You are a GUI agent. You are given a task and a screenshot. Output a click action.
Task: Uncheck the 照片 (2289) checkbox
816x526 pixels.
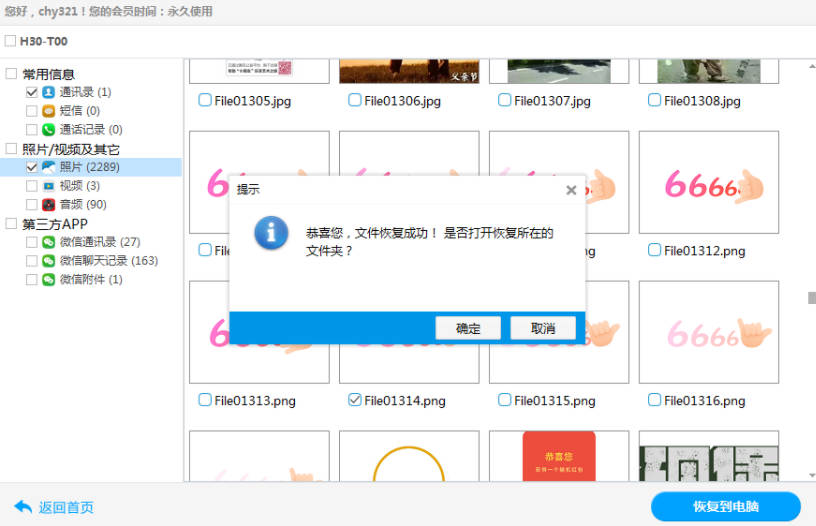pyautogui.click(x=32, y=167)
